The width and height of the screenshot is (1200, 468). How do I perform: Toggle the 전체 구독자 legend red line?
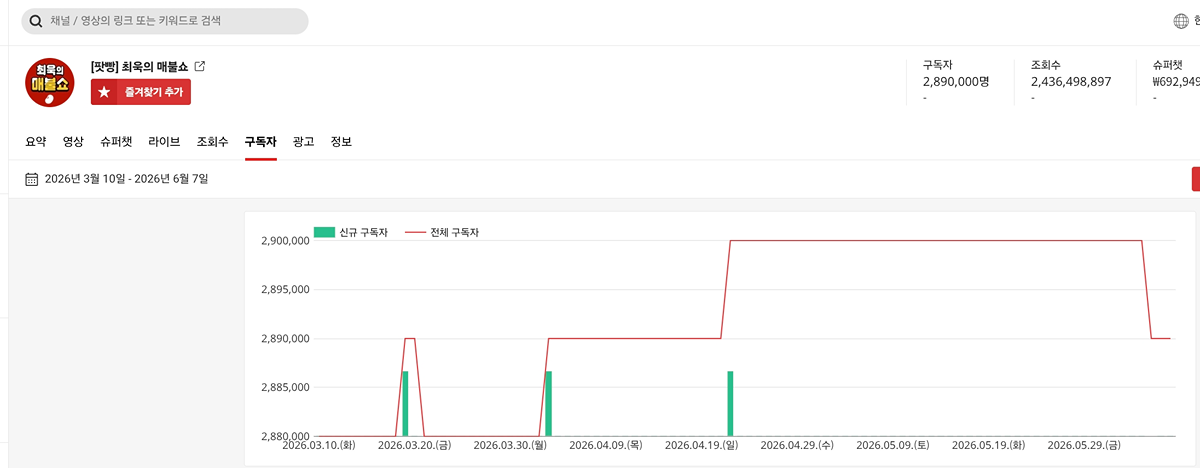pos(415,232)
